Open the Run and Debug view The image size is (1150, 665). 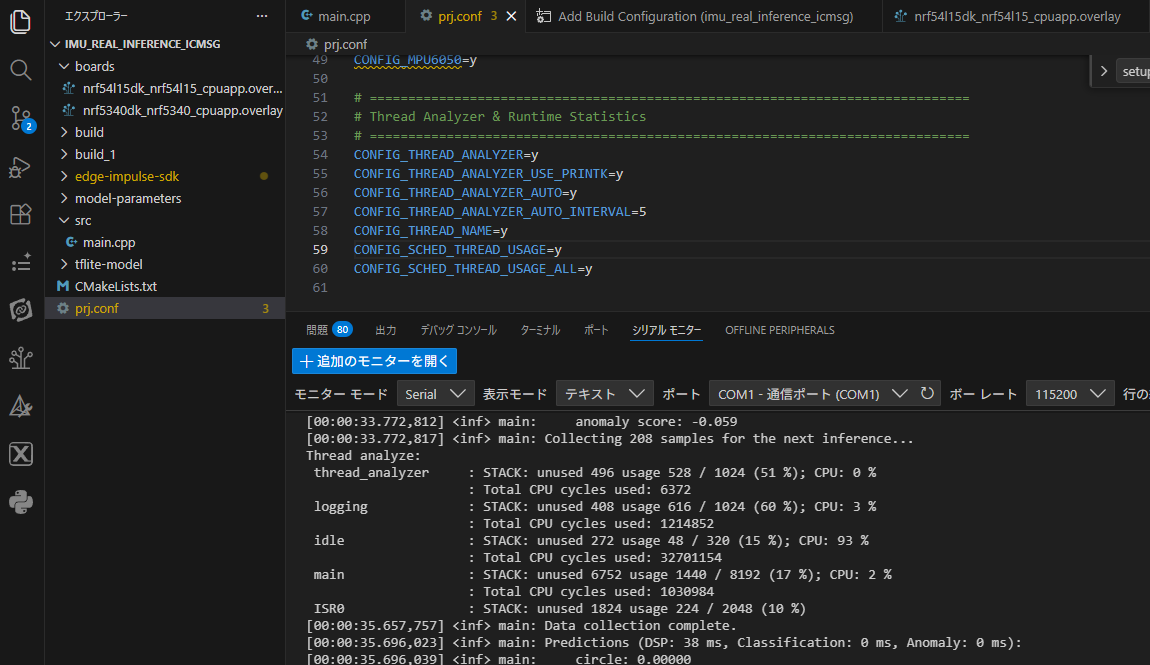click(x=21, y=167)
